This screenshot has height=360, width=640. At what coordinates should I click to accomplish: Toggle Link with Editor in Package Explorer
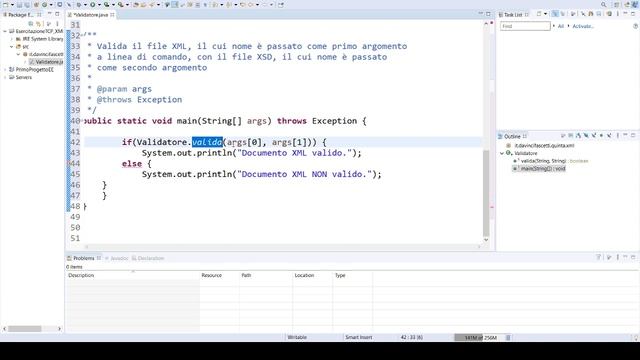pos(38,24)
